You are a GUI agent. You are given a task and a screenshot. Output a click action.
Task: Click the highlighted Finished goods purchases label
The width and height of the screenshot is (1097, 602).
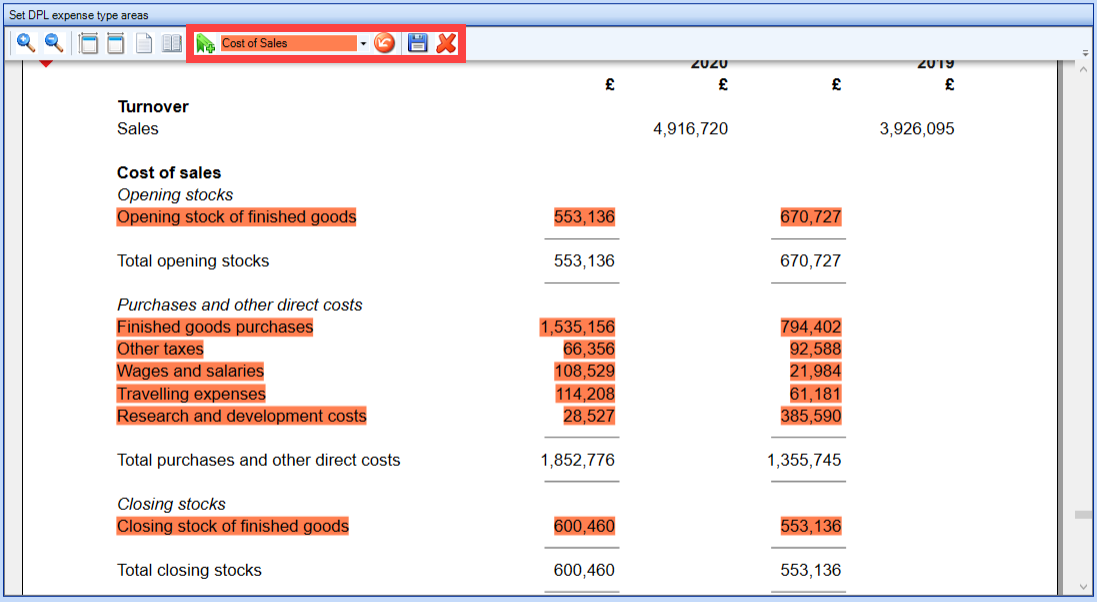[215, 327]
